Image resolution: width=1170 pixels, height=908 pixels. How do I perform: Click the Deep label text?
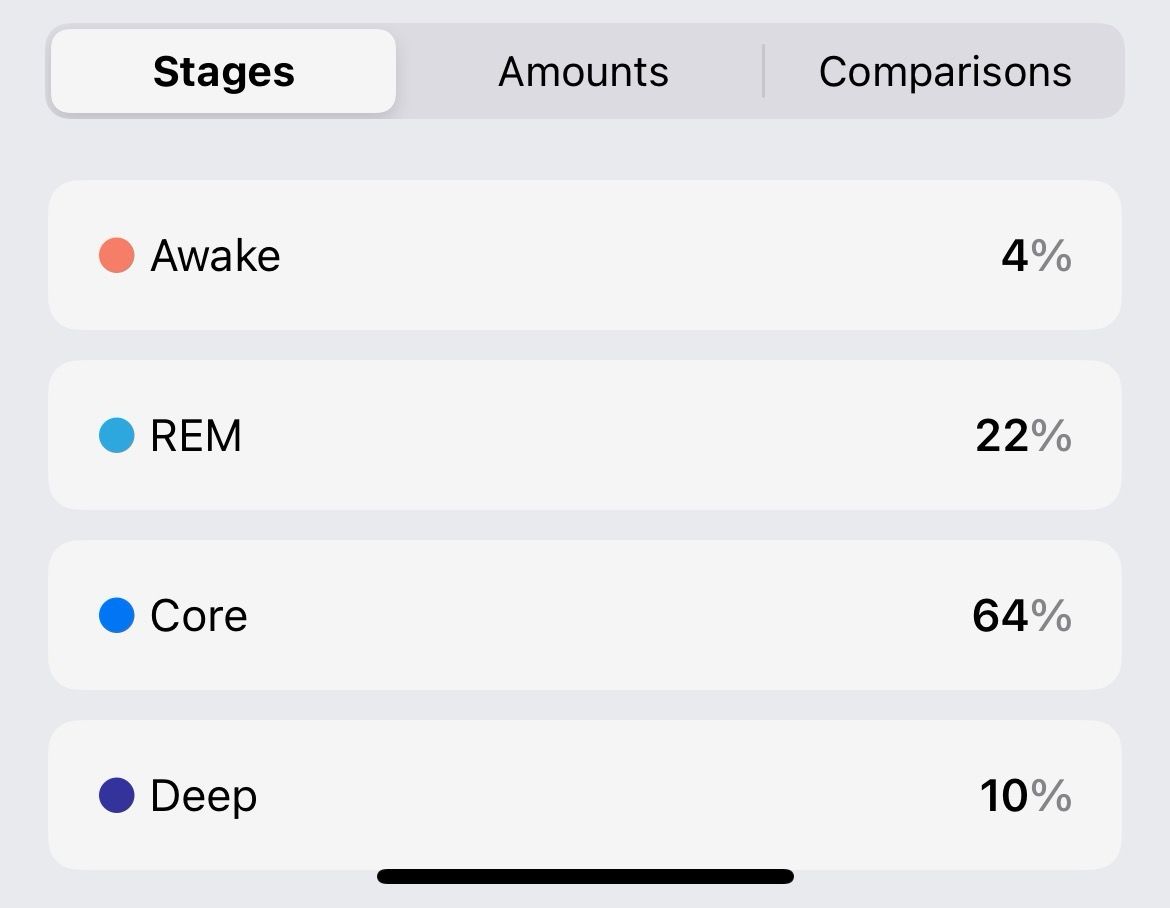click(x=203, y=797)
